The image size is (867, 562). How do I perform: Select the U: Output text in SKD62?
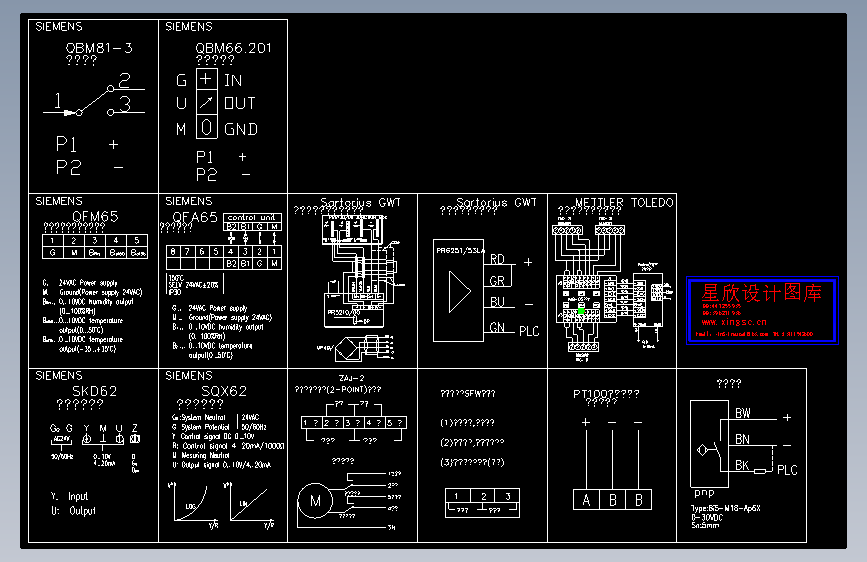(x=74, y=511)
